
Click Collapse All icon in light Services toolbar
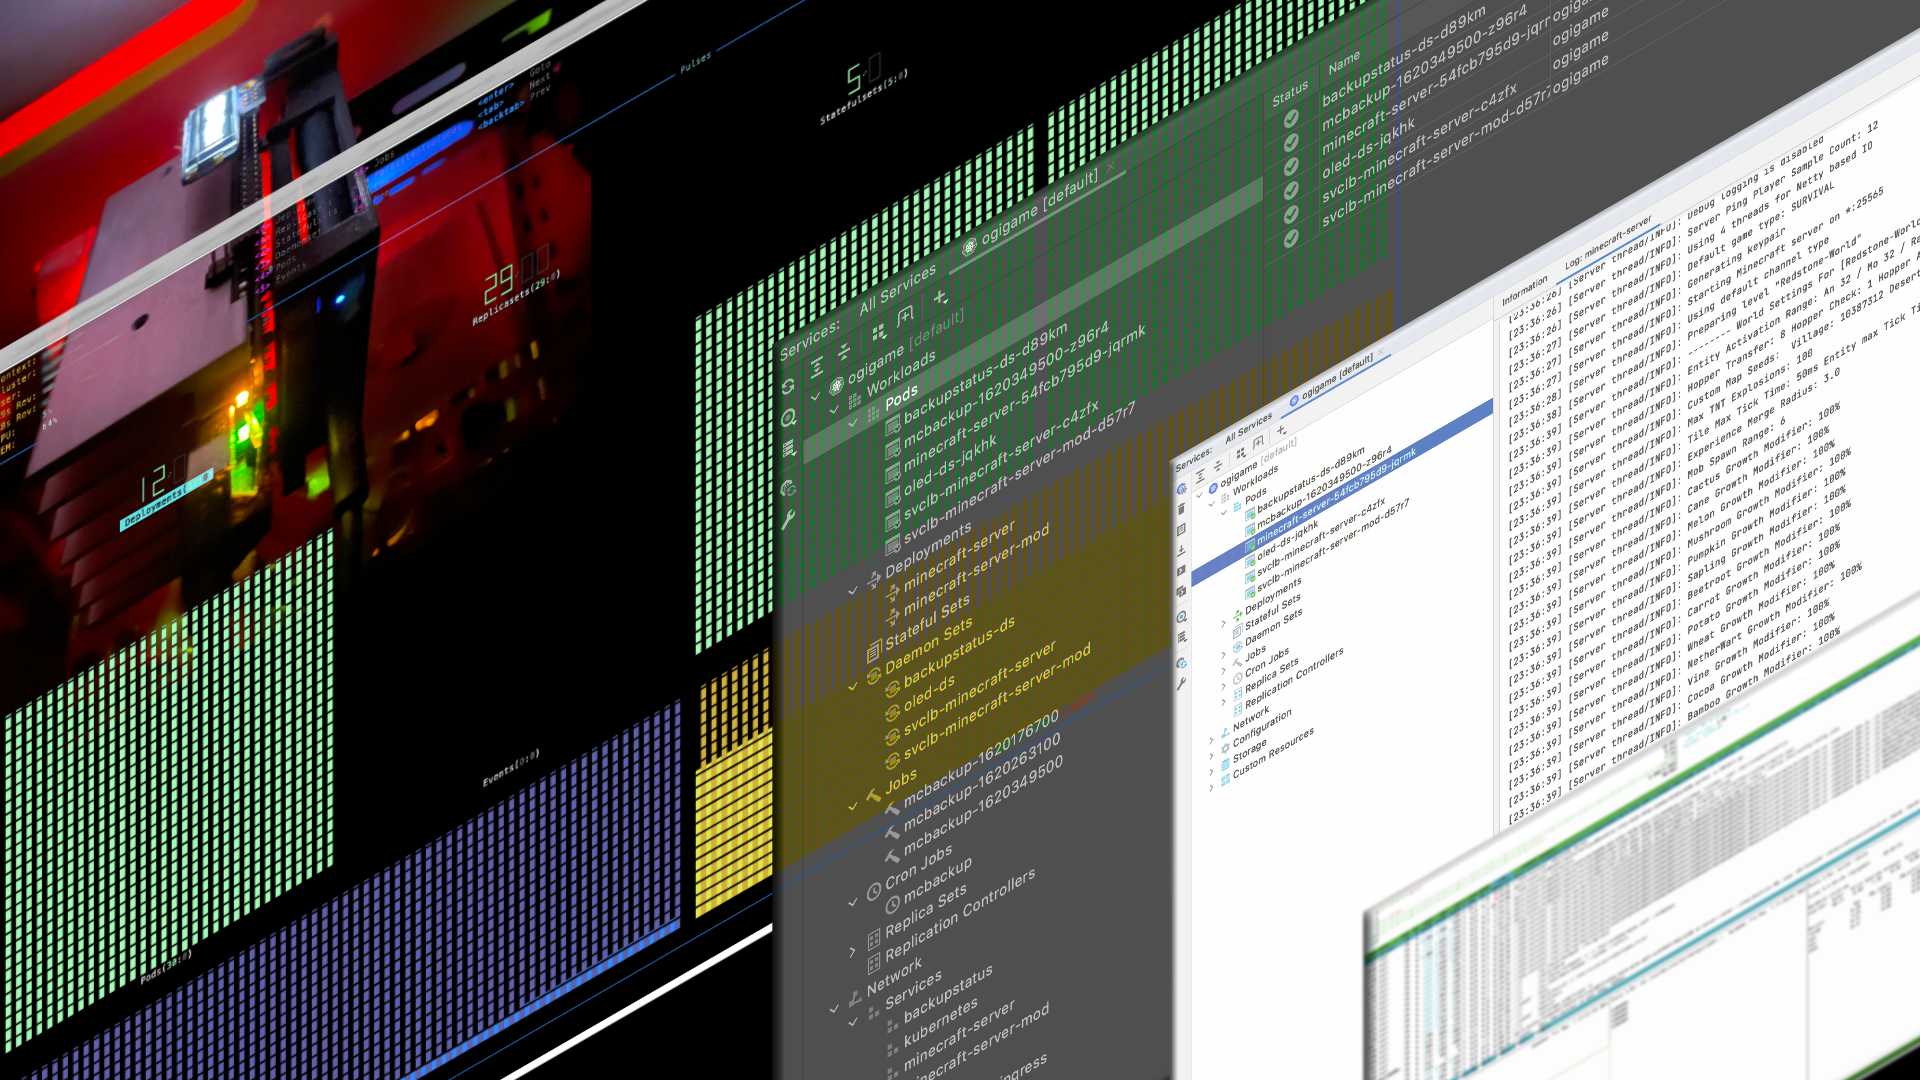pyautogui.click(x=1218, y=466)
